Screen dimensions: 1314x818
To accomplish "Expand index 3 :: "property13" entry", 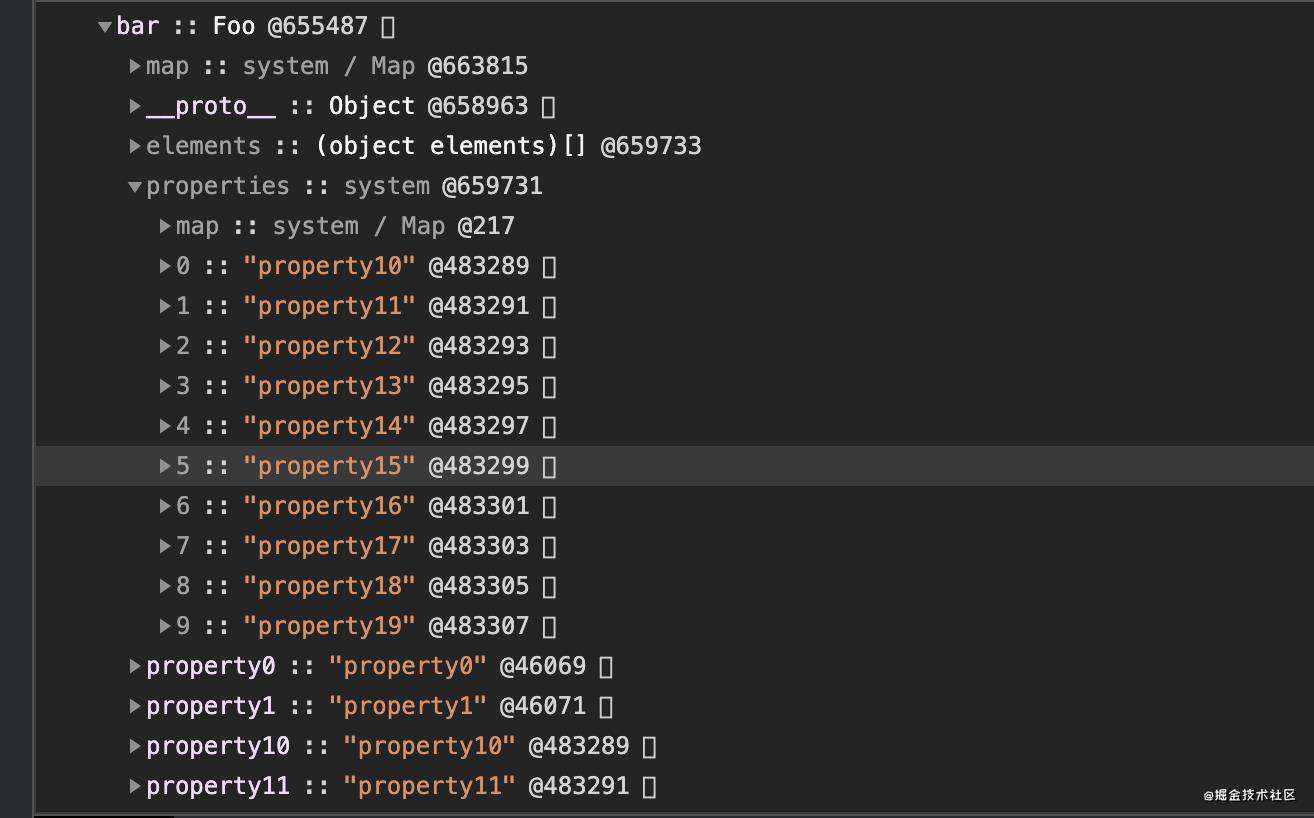I will tap(165, 386).
